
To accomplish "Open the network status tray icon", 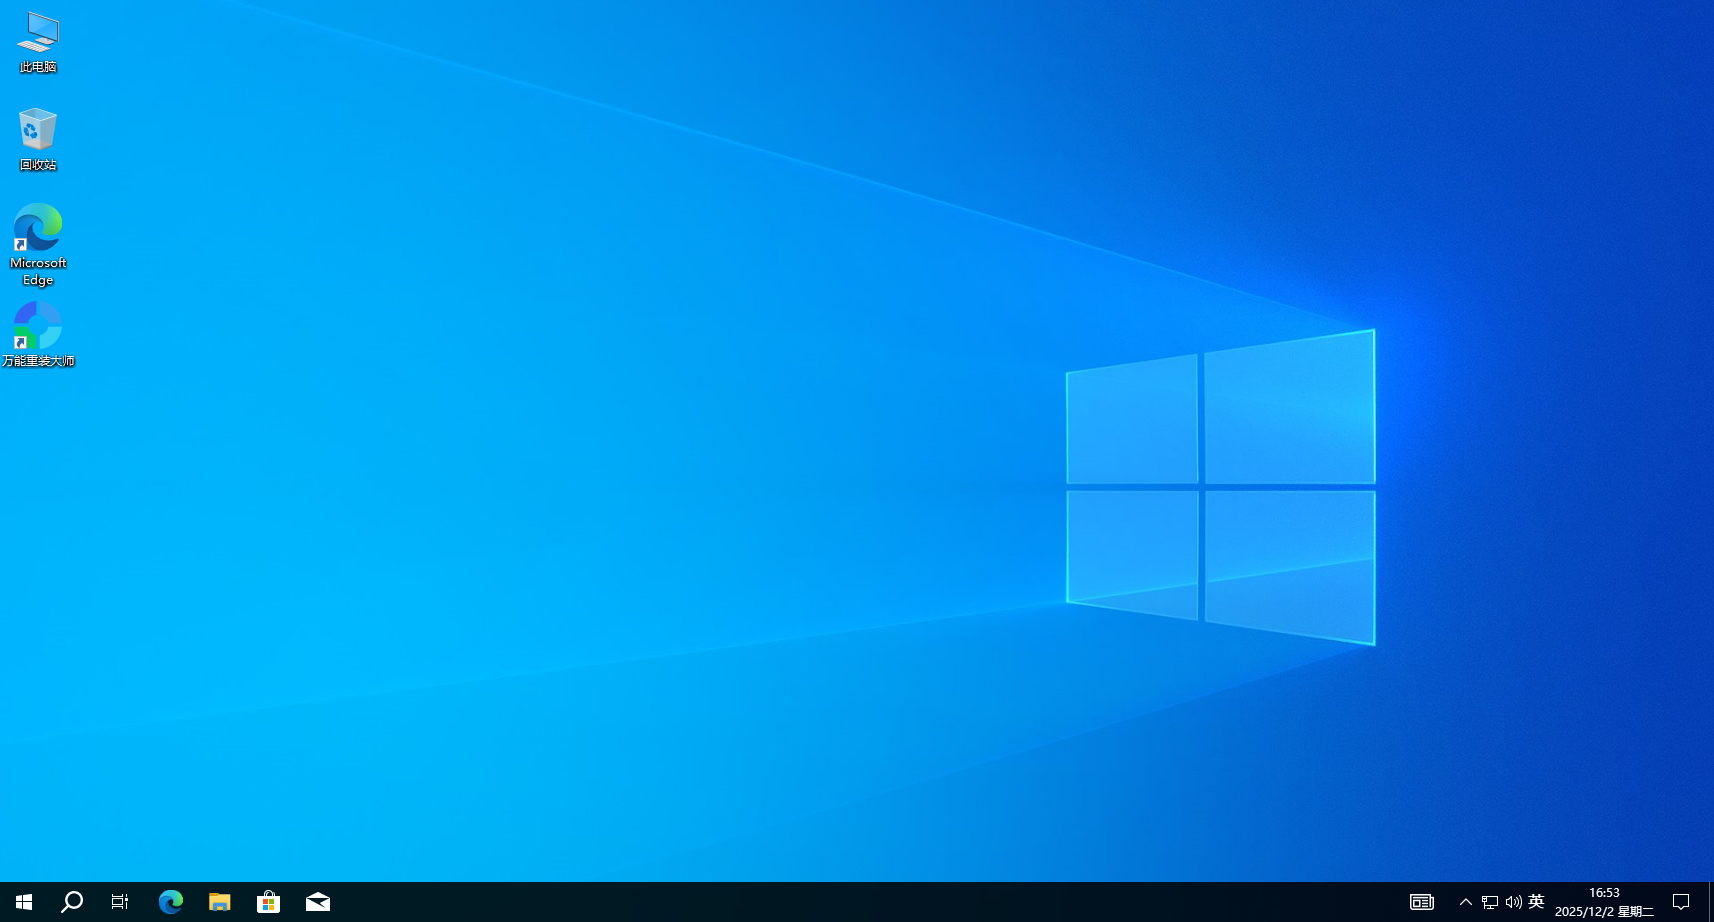I will (1489, 902).
